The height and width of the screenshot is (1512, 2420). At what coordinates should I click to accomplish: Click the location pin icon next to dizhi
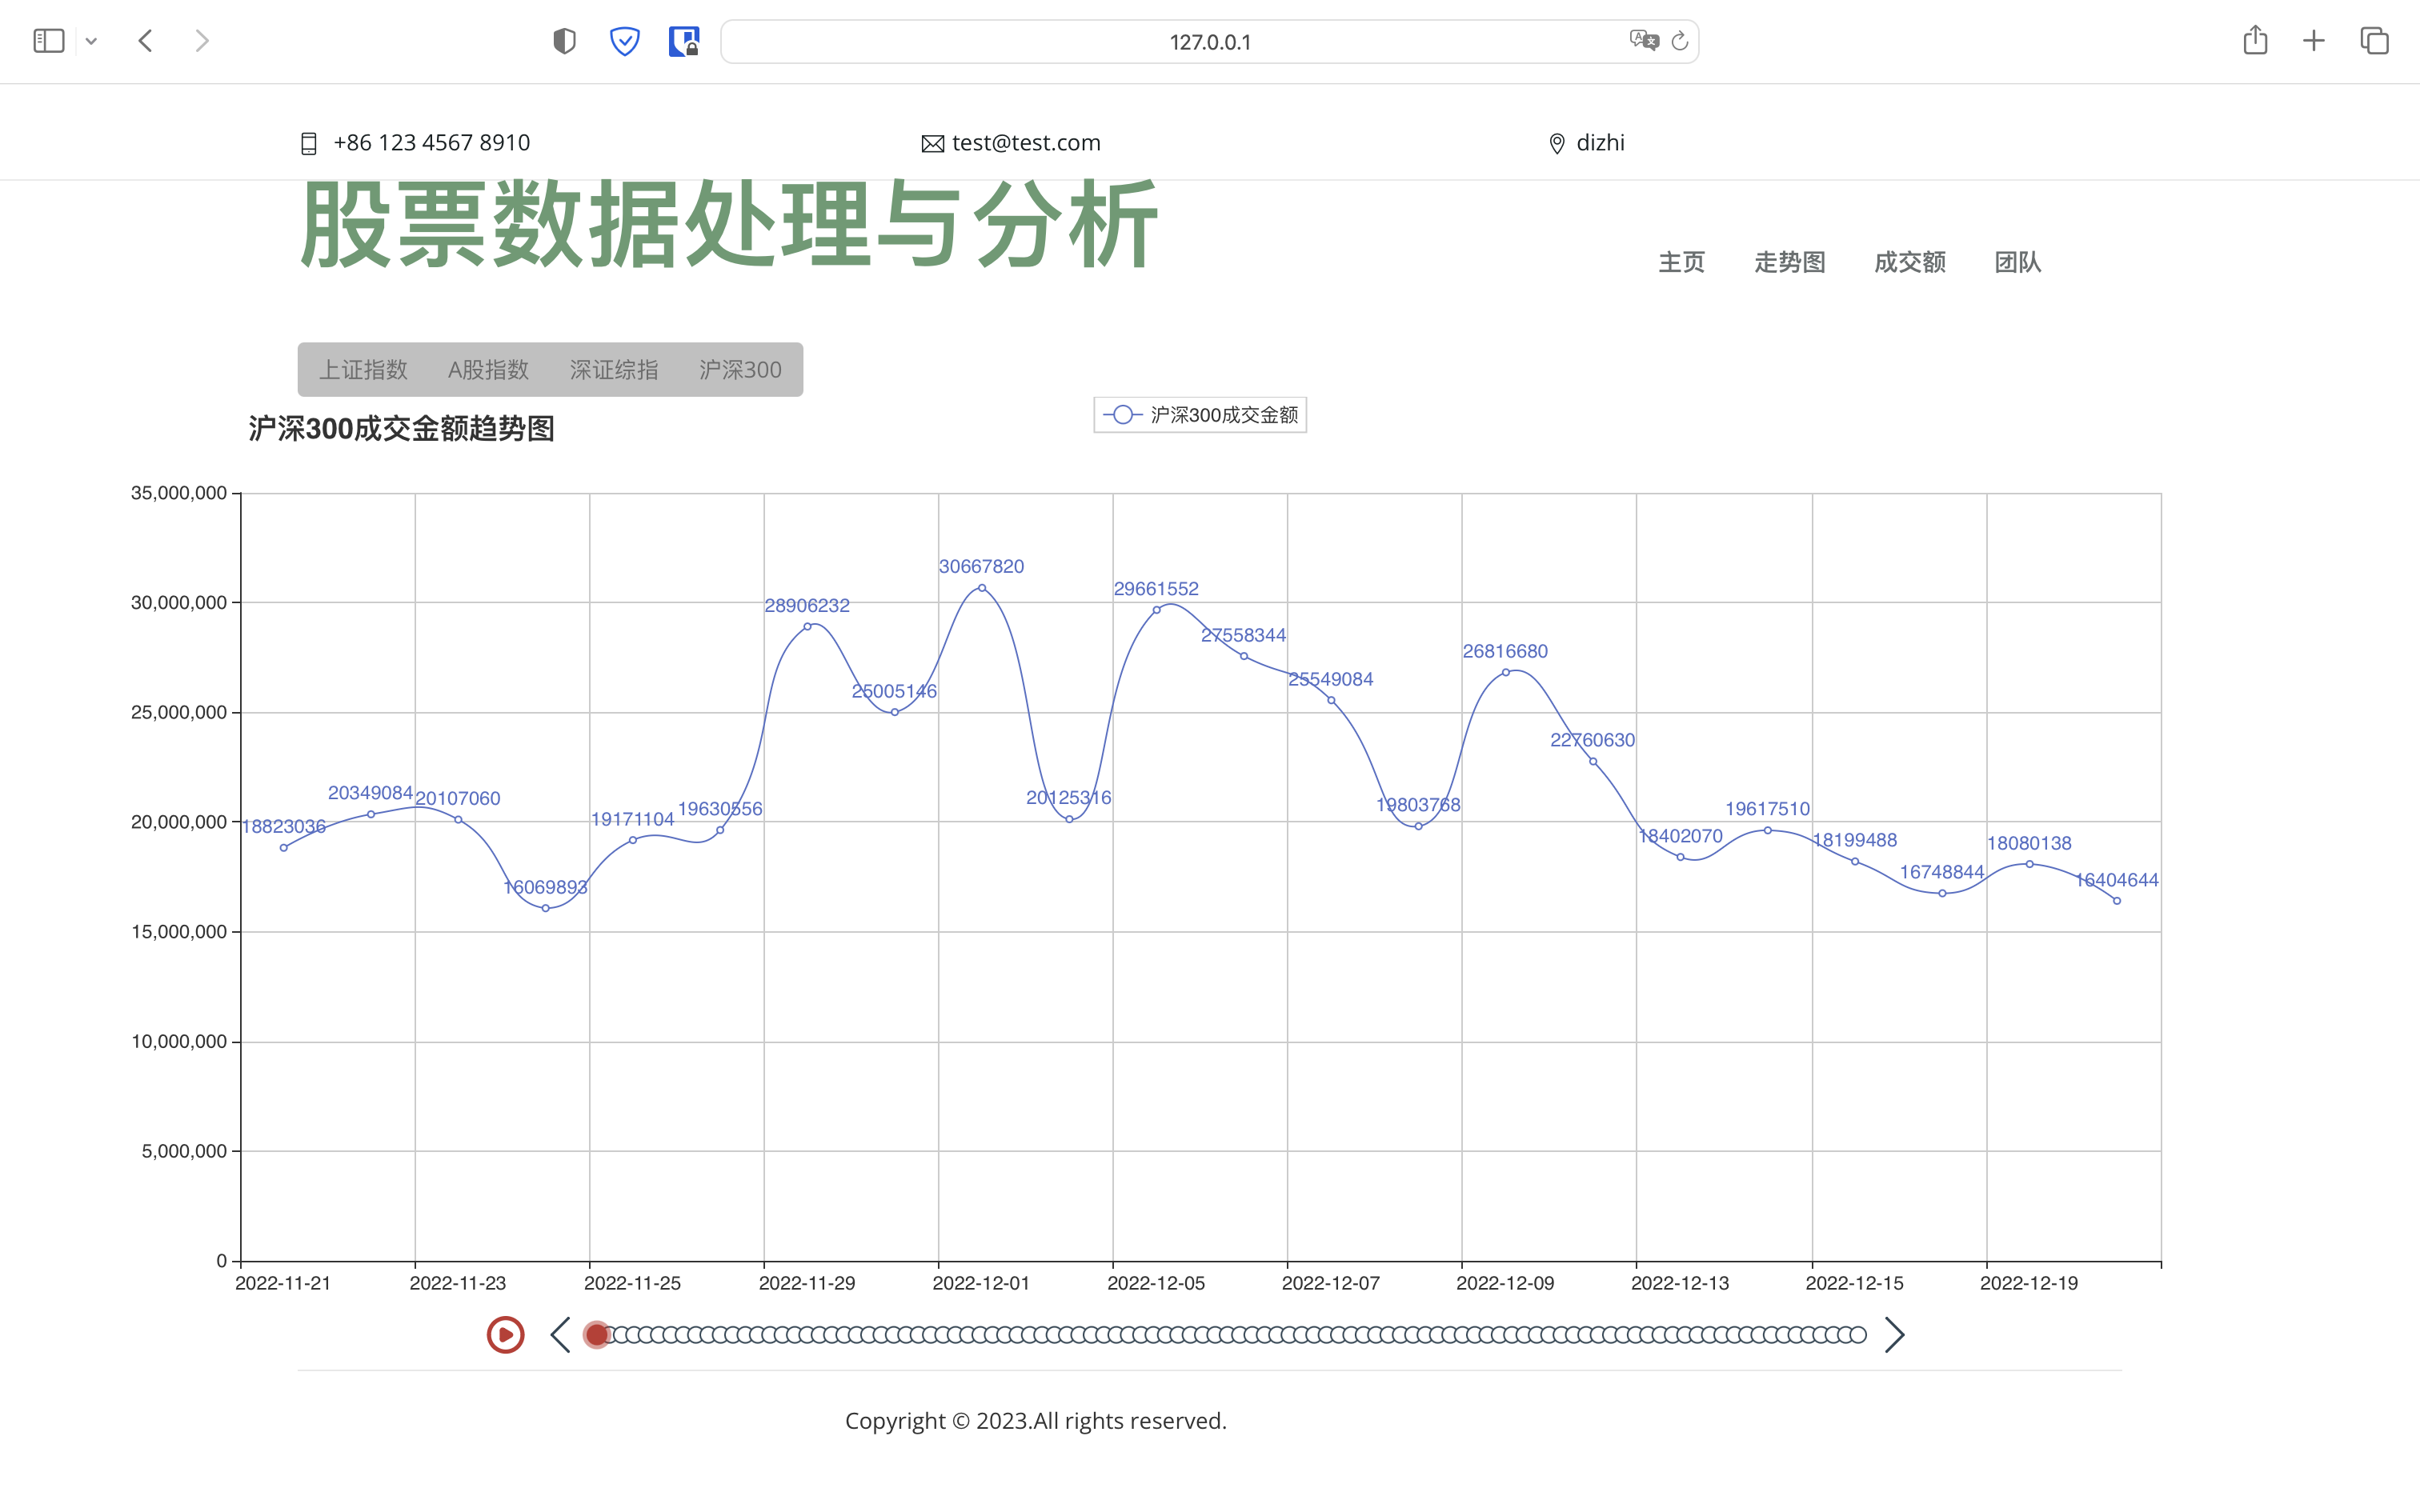(1557, 142)
